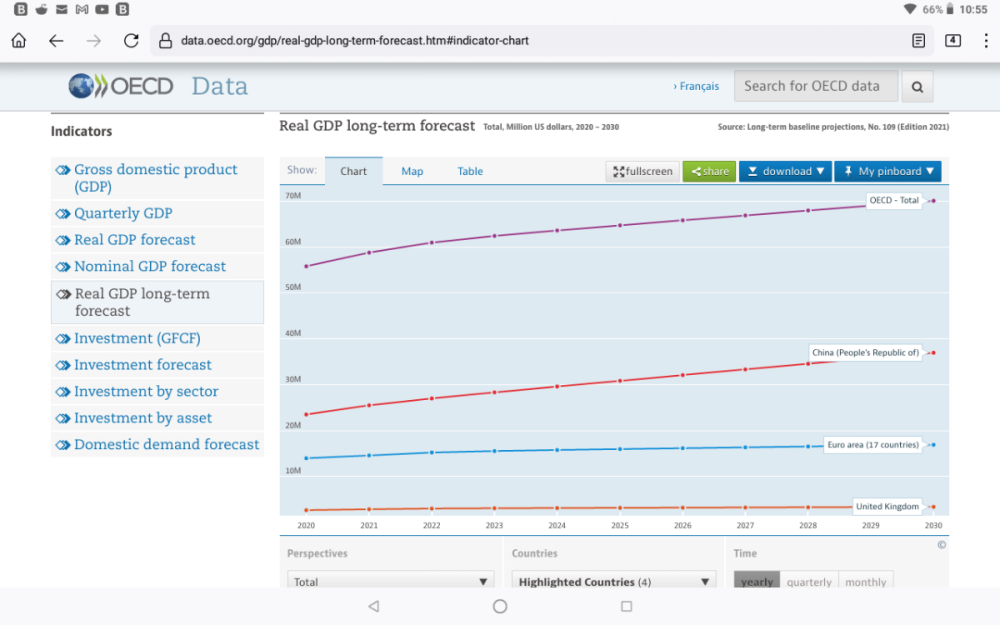Image resolution: width=1000 pixels, height=625 pixels.
Task: Switch to the Map tab
Action: pyautogui.click(x=412, y=171)
